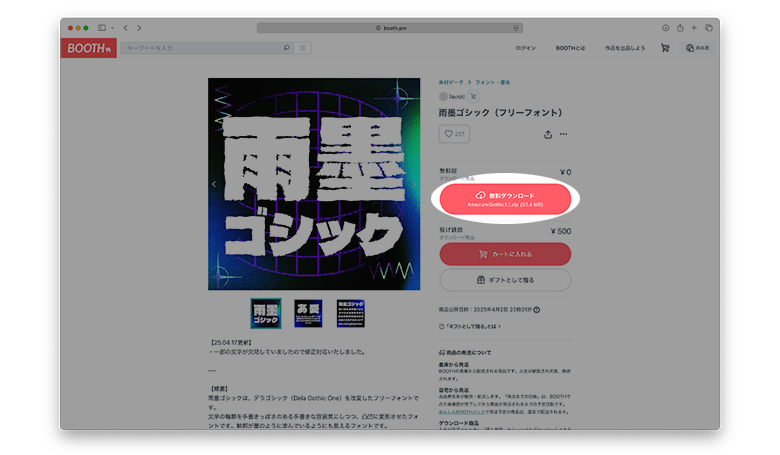
Task: Open the 作品を出品しよう link
Action: [x=625, y=48]
